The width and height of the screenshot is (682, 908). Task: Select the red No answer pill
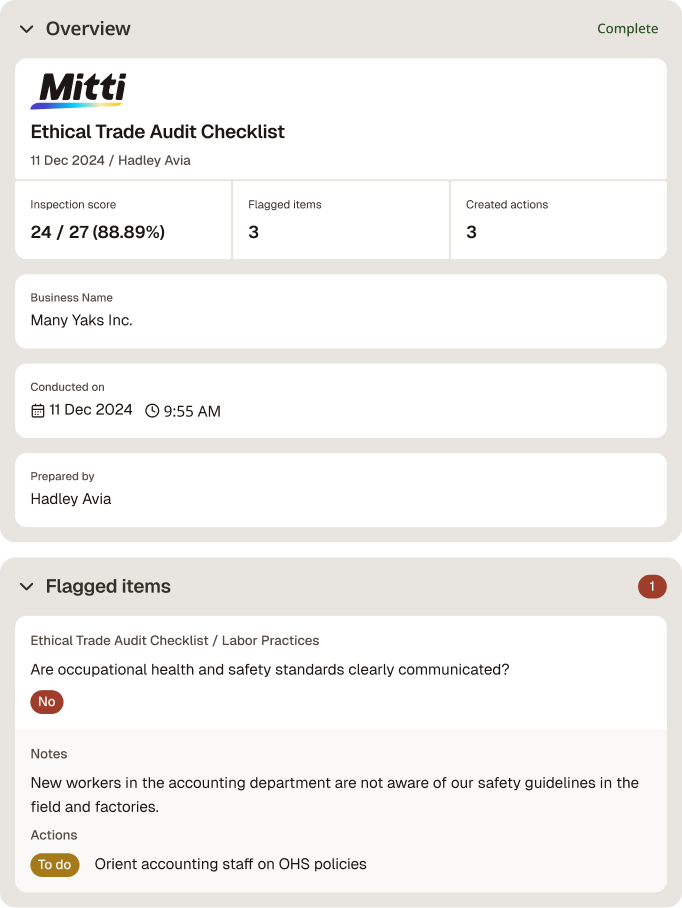pyautogui.click(x=47, y=702)
